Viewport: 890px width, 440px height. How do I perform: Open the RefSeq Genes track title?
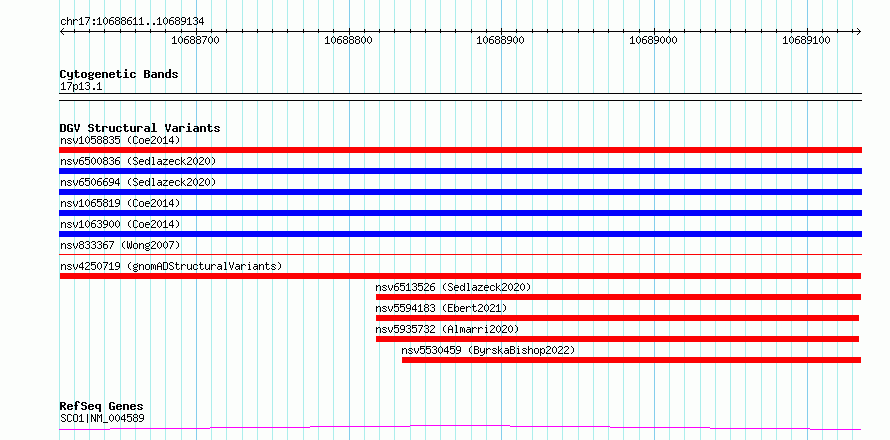[102, 407]
